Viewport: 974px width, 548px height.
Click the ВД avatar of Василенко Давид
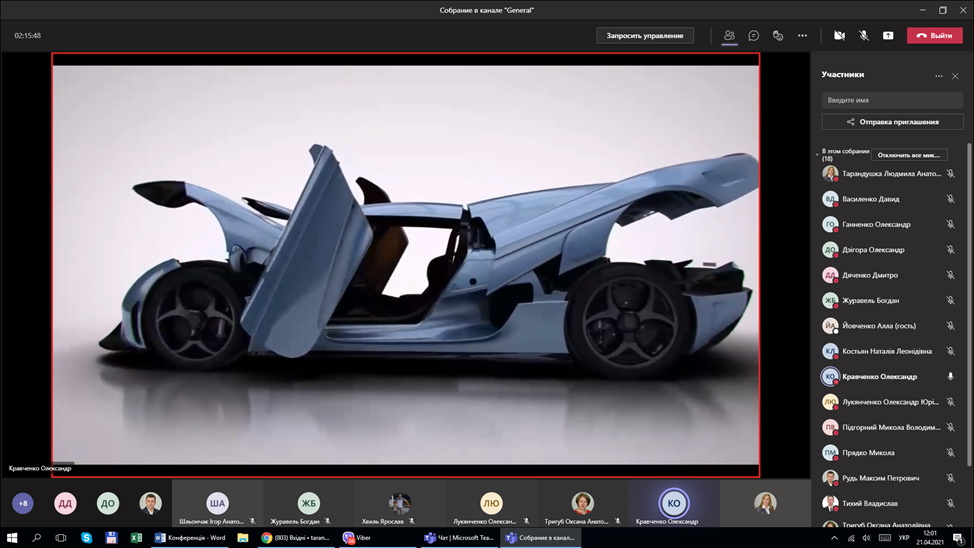pyautogui.click(x=830, y=199)
